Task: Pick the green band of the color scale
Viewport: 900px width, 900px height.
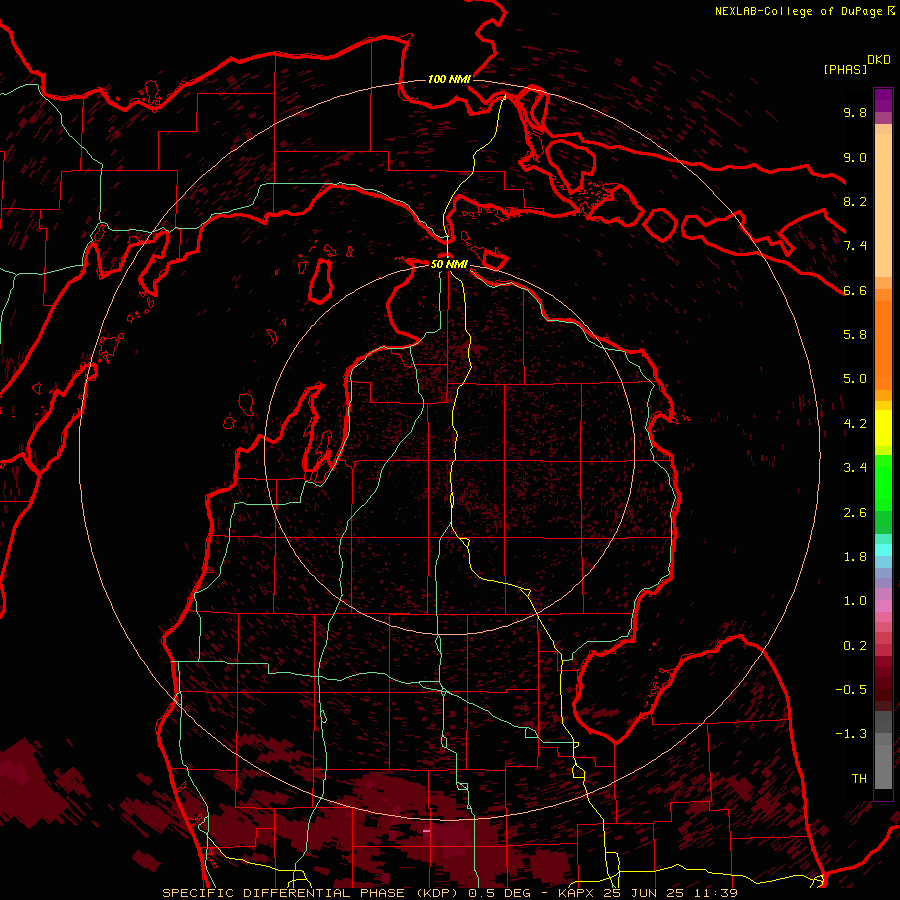Action: click(x=883, y=482)
